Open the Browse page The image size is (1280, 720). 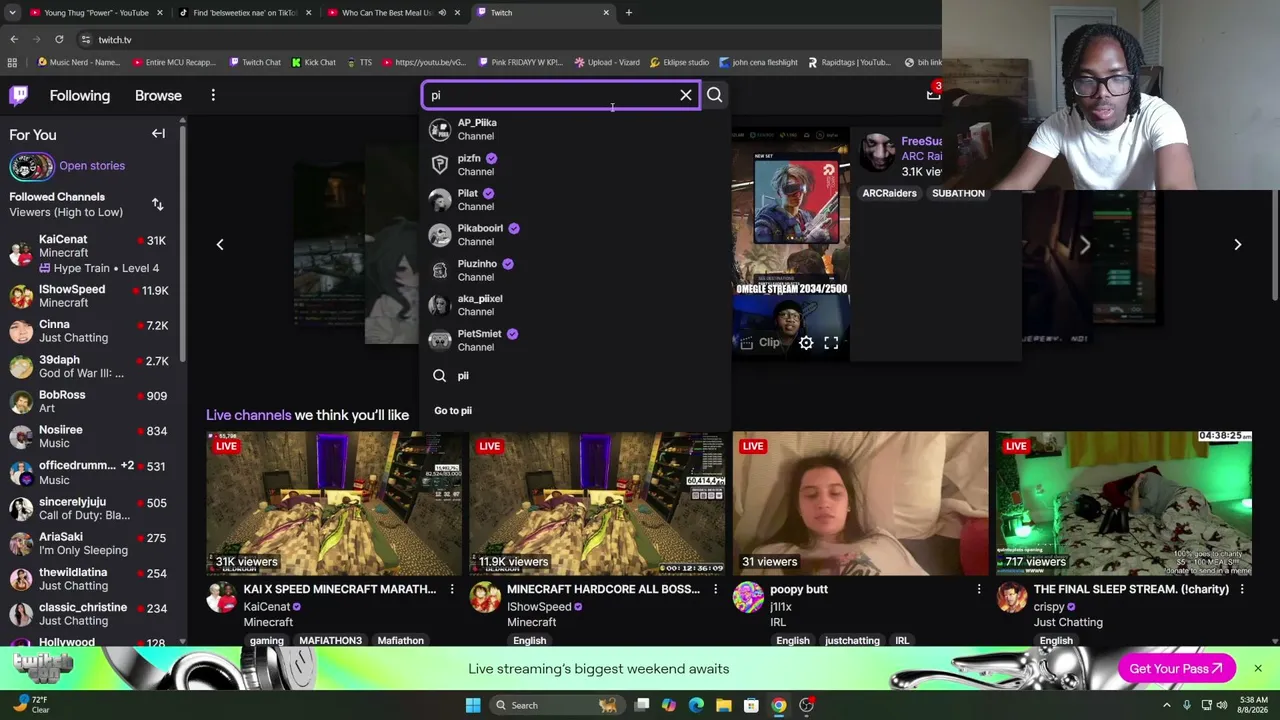[158, 95]
